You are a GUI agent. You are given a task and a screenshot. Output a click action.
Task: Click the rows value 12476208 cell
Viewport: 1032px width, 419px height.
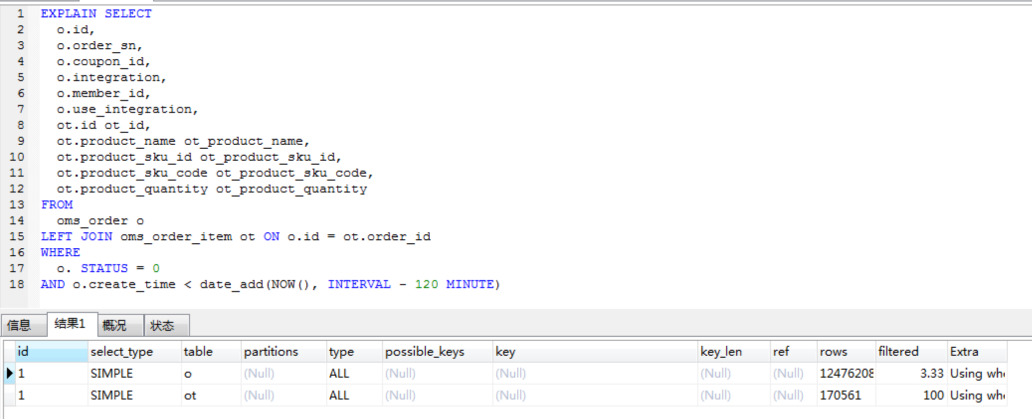point(846,373)
